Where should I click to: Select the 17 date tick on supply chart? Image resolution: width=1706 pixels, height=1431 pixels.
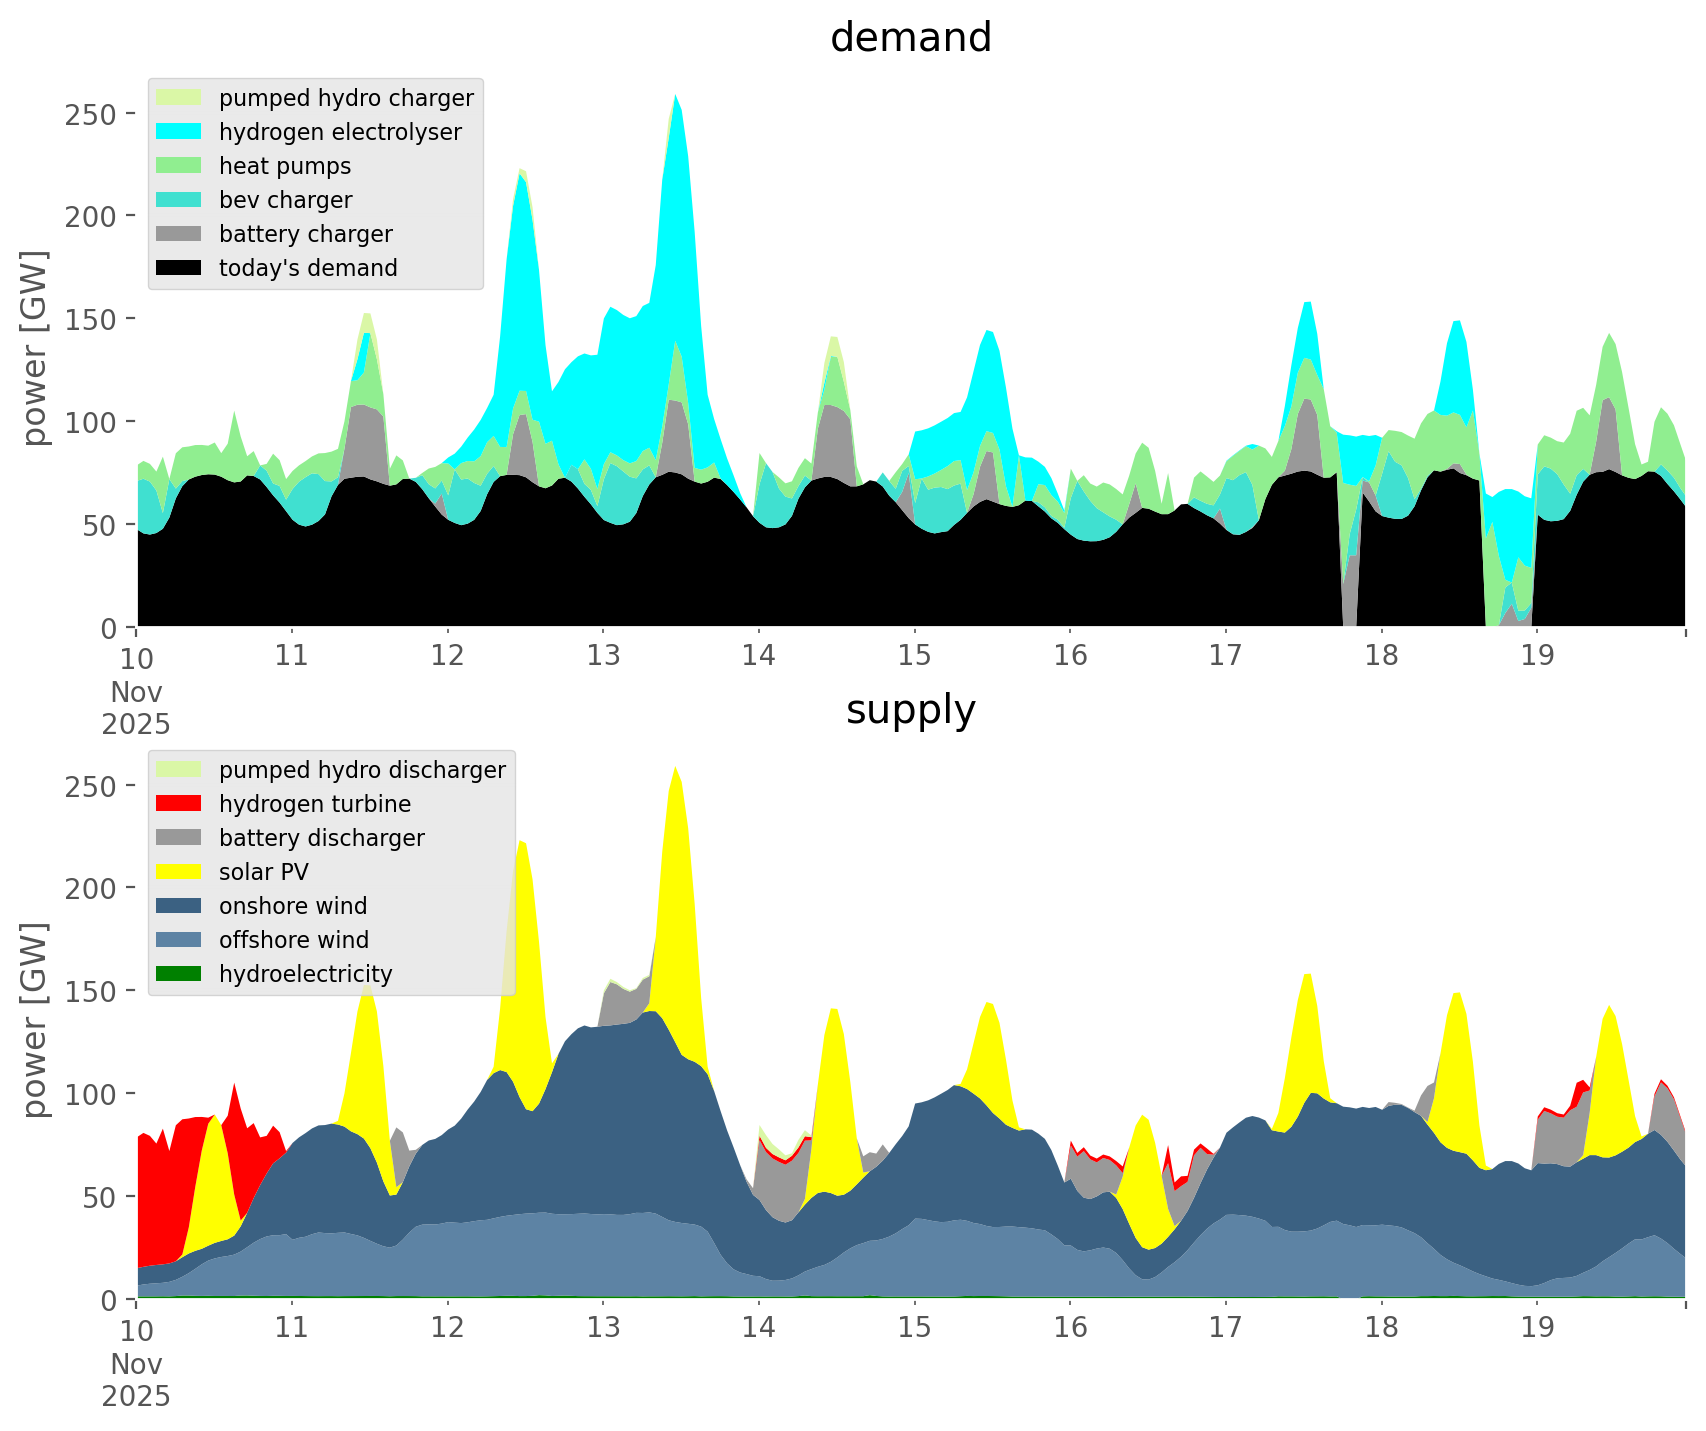(1225, 1328)
